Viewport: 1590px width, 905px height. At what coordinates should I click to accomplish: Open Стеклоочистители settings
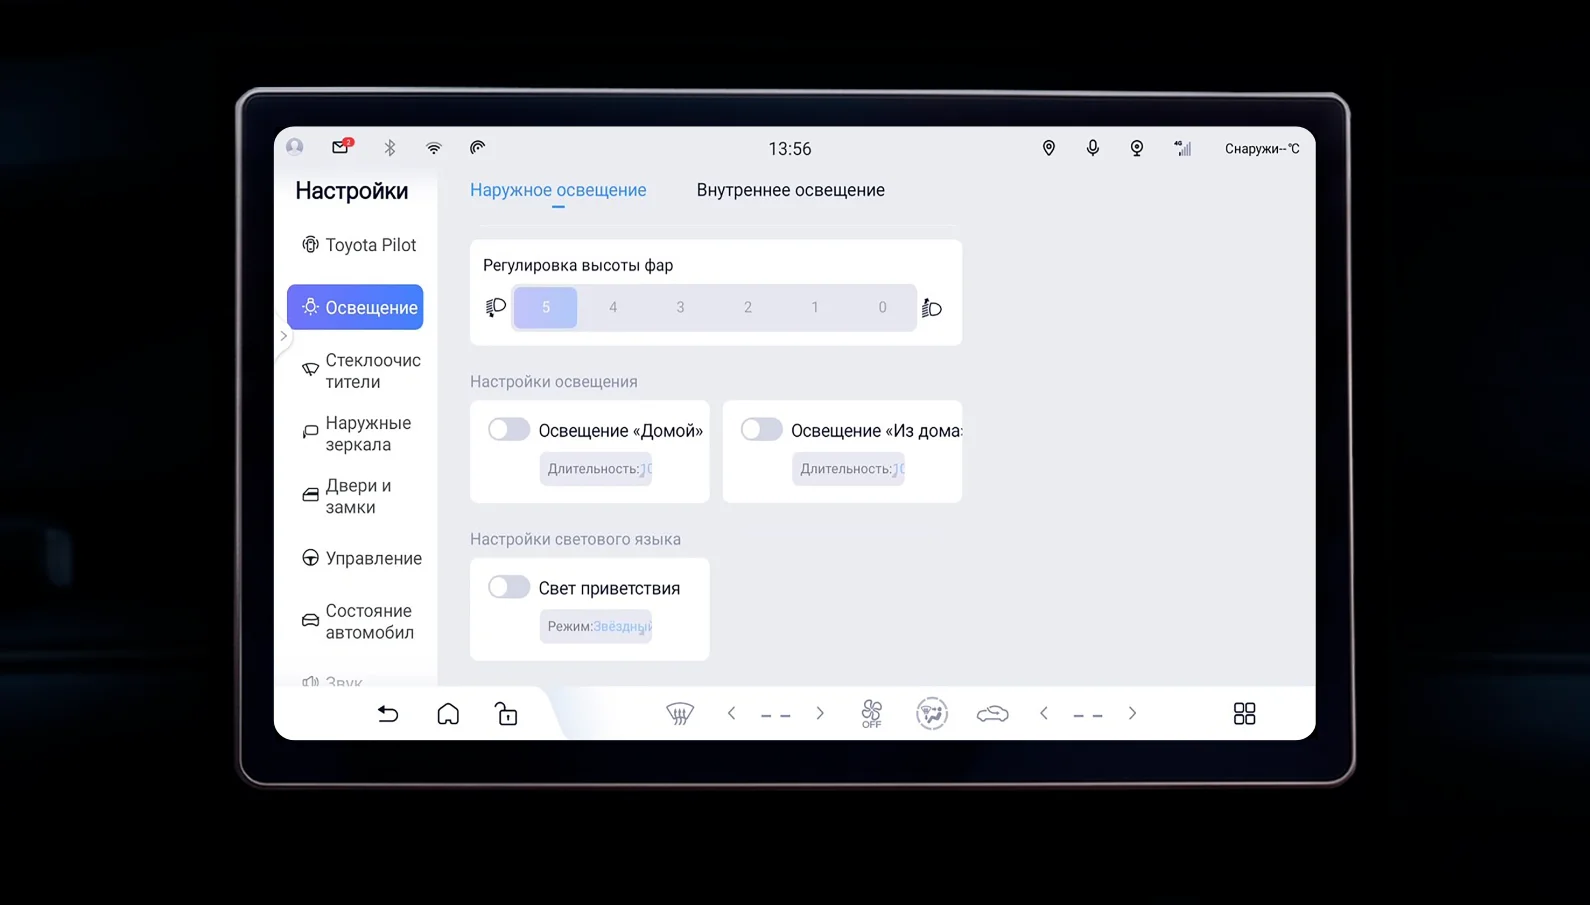tap(359, 371)
